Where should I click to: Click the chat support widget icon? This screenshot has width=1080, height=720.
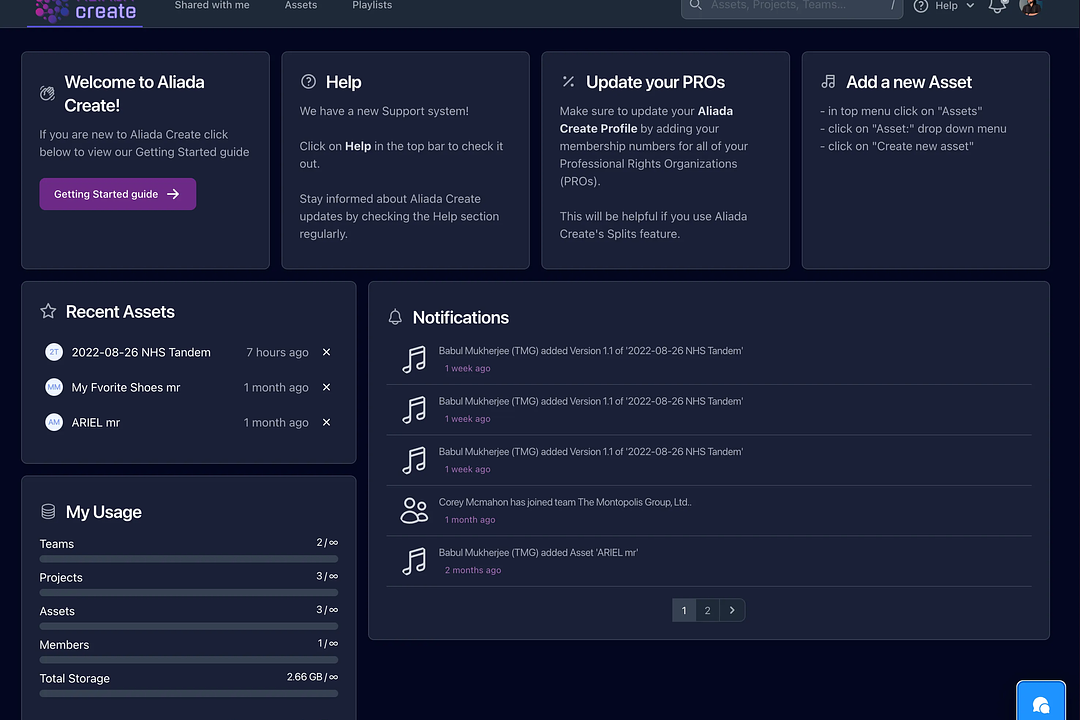click(1040, 703)
